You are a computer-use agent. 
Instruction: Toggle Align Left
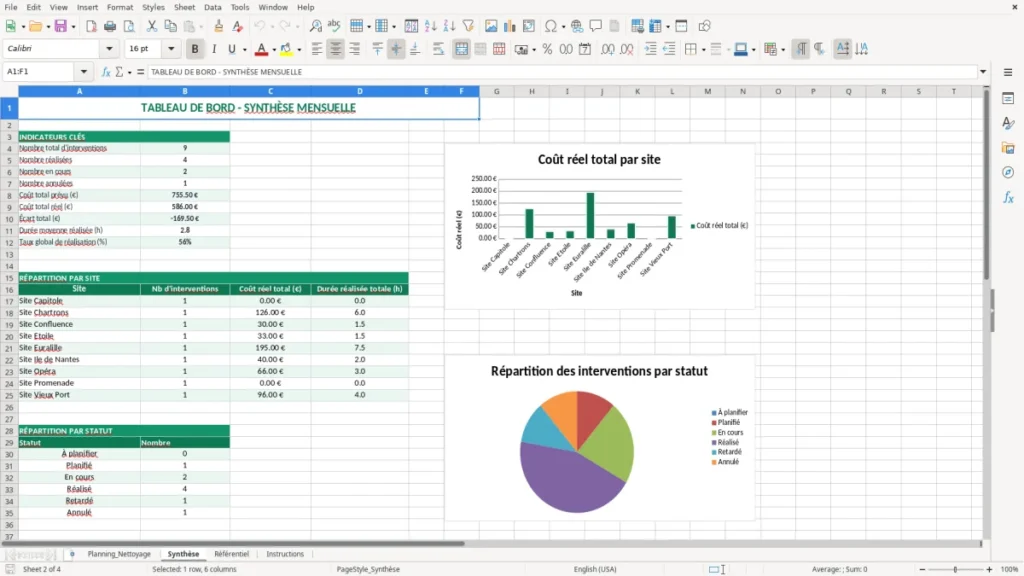coord(317,49)
